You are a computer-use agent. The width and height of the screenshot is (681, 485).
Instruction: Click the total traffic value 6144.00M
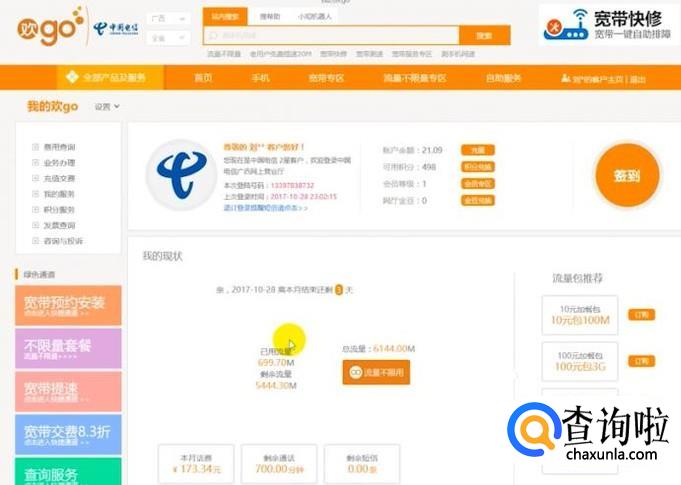click(394, 349)
